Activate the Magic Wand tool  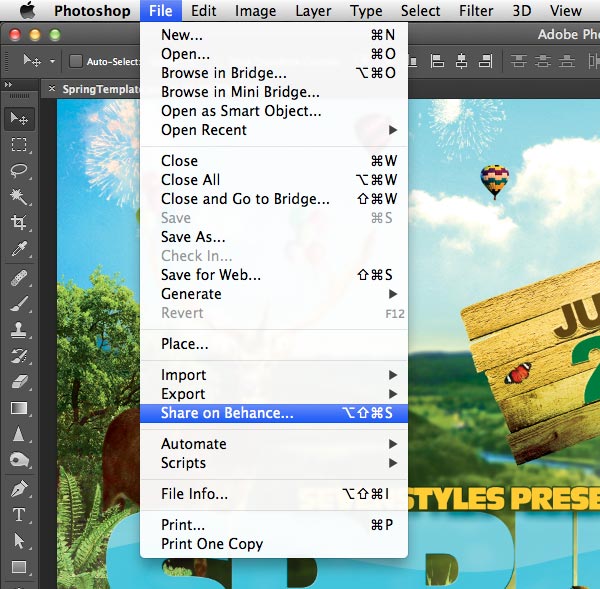click(18, 197)
